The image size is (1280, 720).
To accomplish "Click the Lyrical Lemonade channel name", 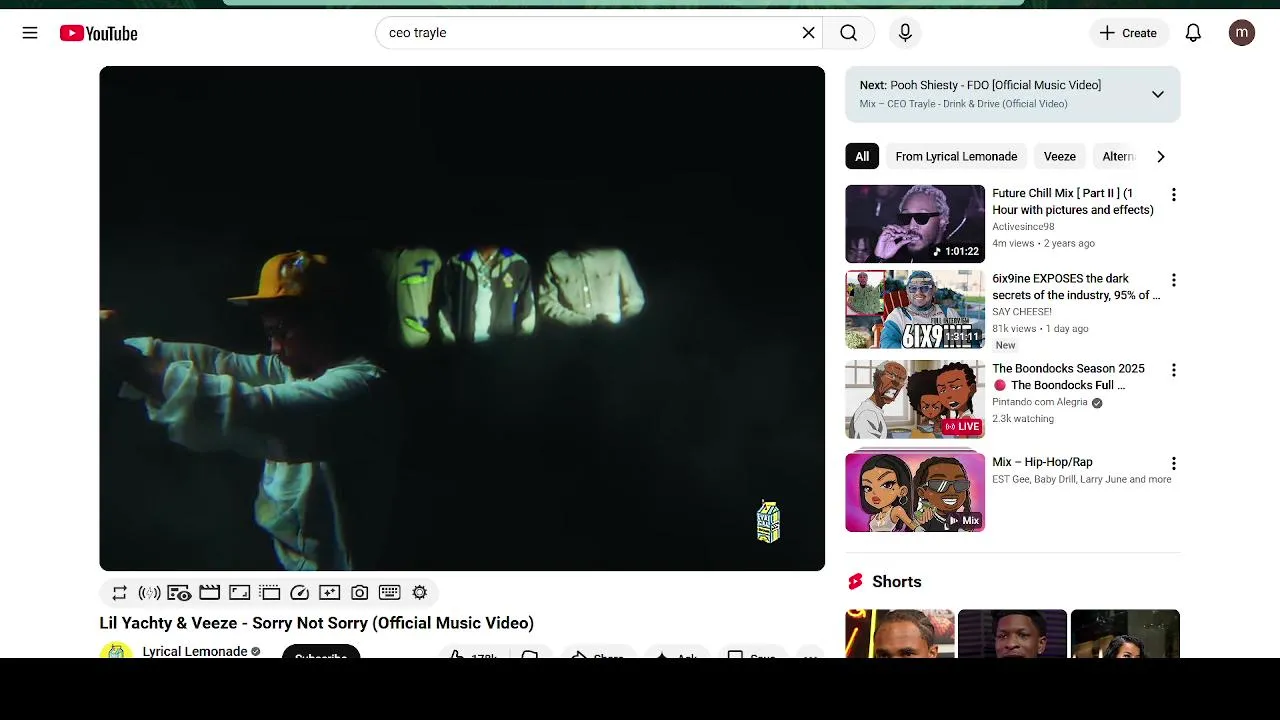I will tap(195, 651).
